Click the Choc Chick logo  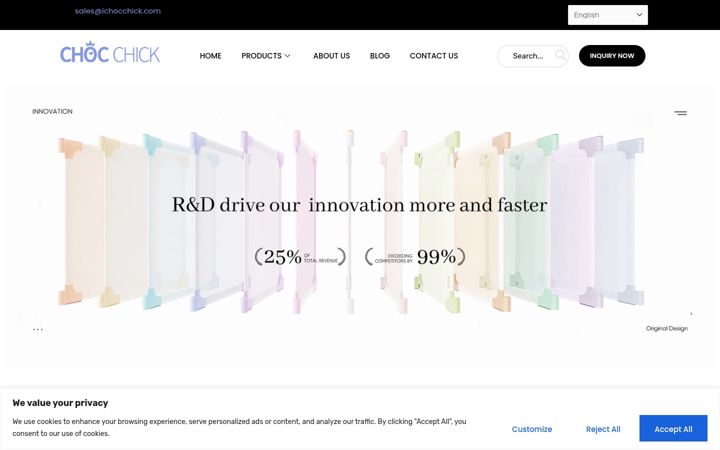[x=110, y=53]
